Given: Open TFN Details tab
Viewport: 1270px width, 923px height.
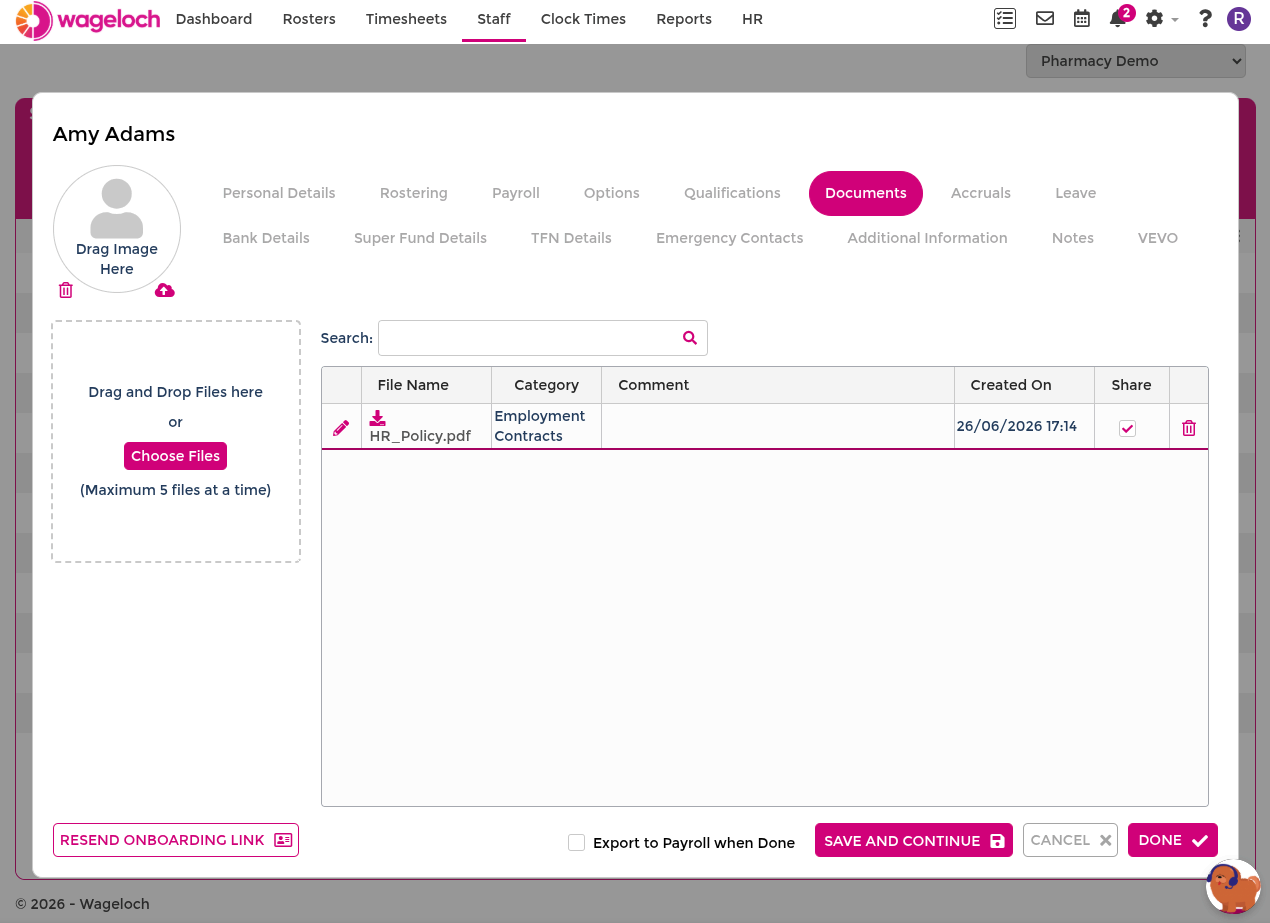Looking at the screenshot, I should click(x=571, y=238).
